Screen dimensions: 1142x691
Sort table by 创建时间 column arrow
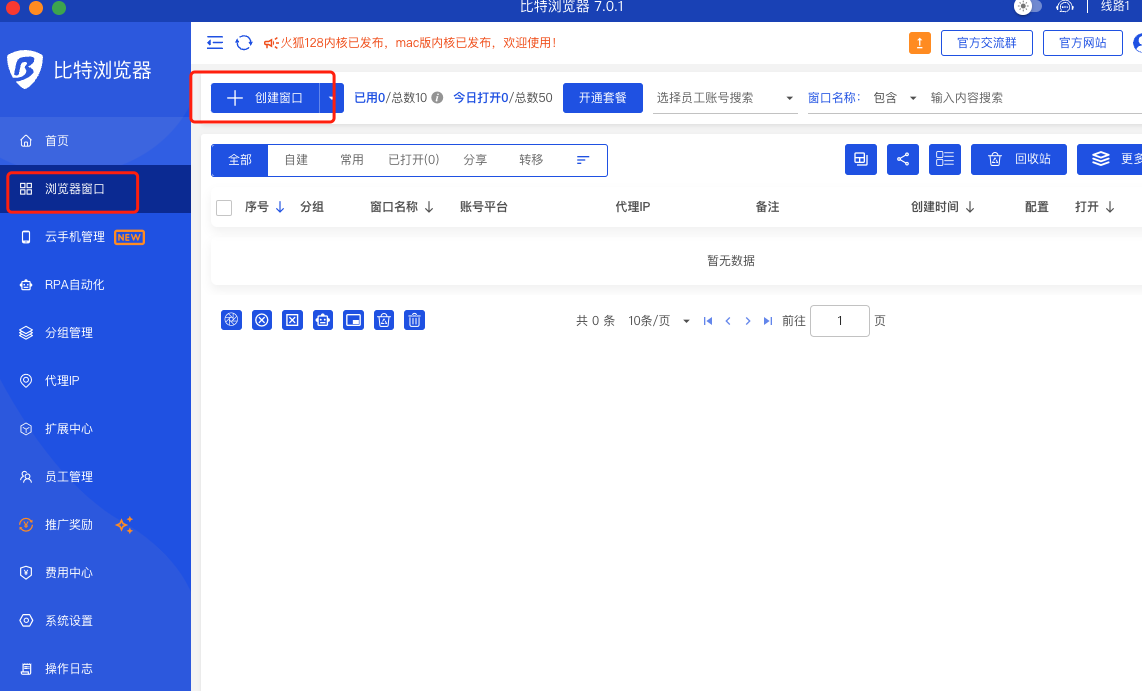[970, 207]
